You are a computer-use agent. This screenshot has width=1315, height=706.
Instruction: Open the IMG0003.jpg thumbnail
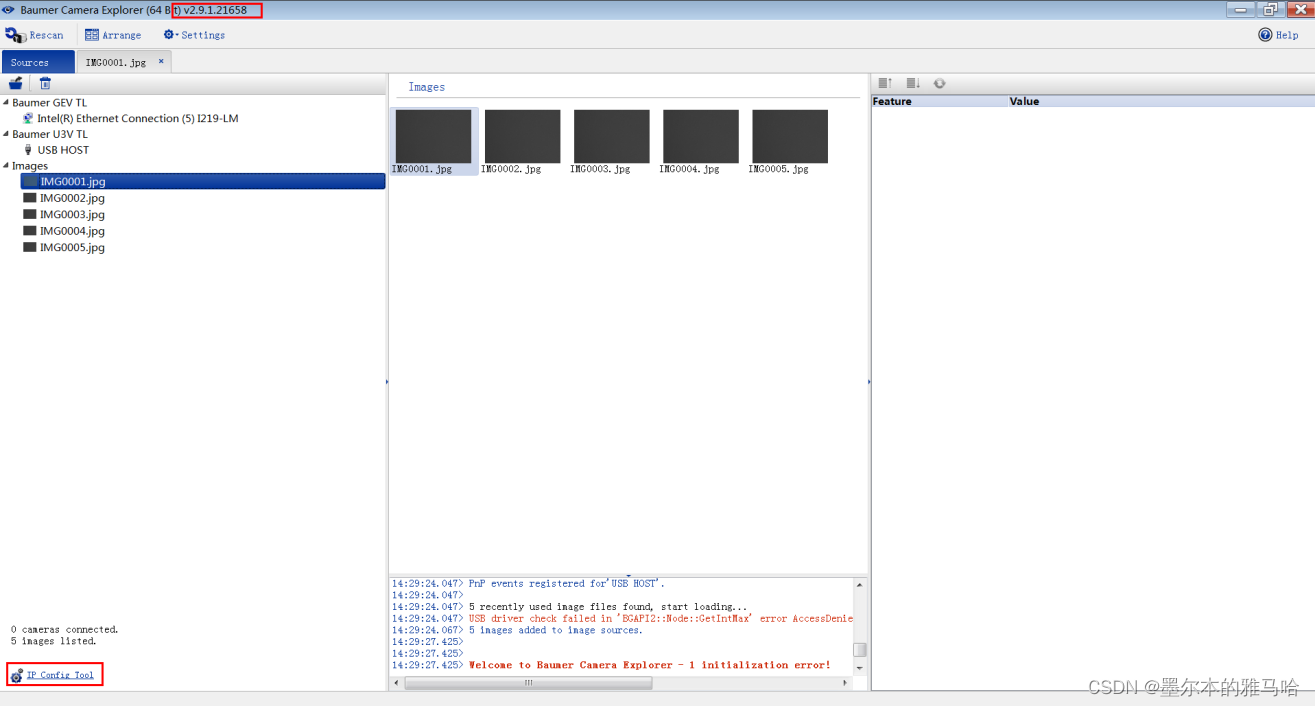tap(611, 137)
